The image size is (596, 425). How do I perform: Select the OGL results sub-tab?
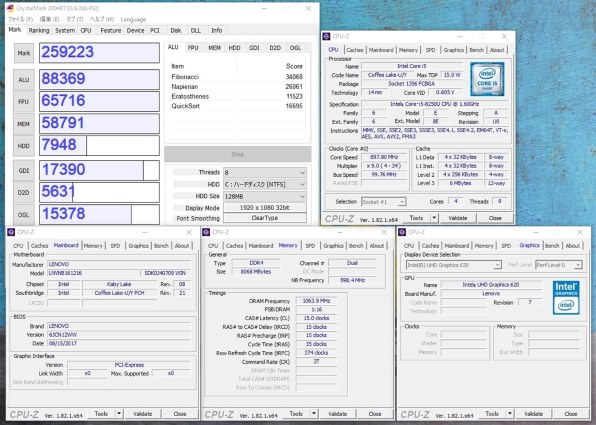(x=295, y=48)
